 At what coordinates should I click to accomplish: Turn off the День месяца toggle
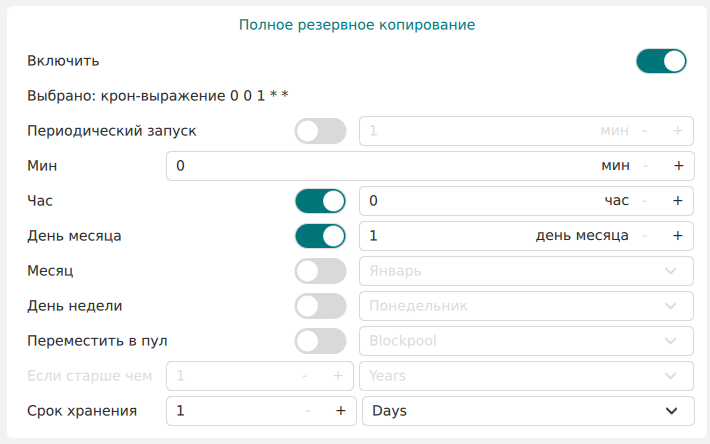[x=320, y=236]
